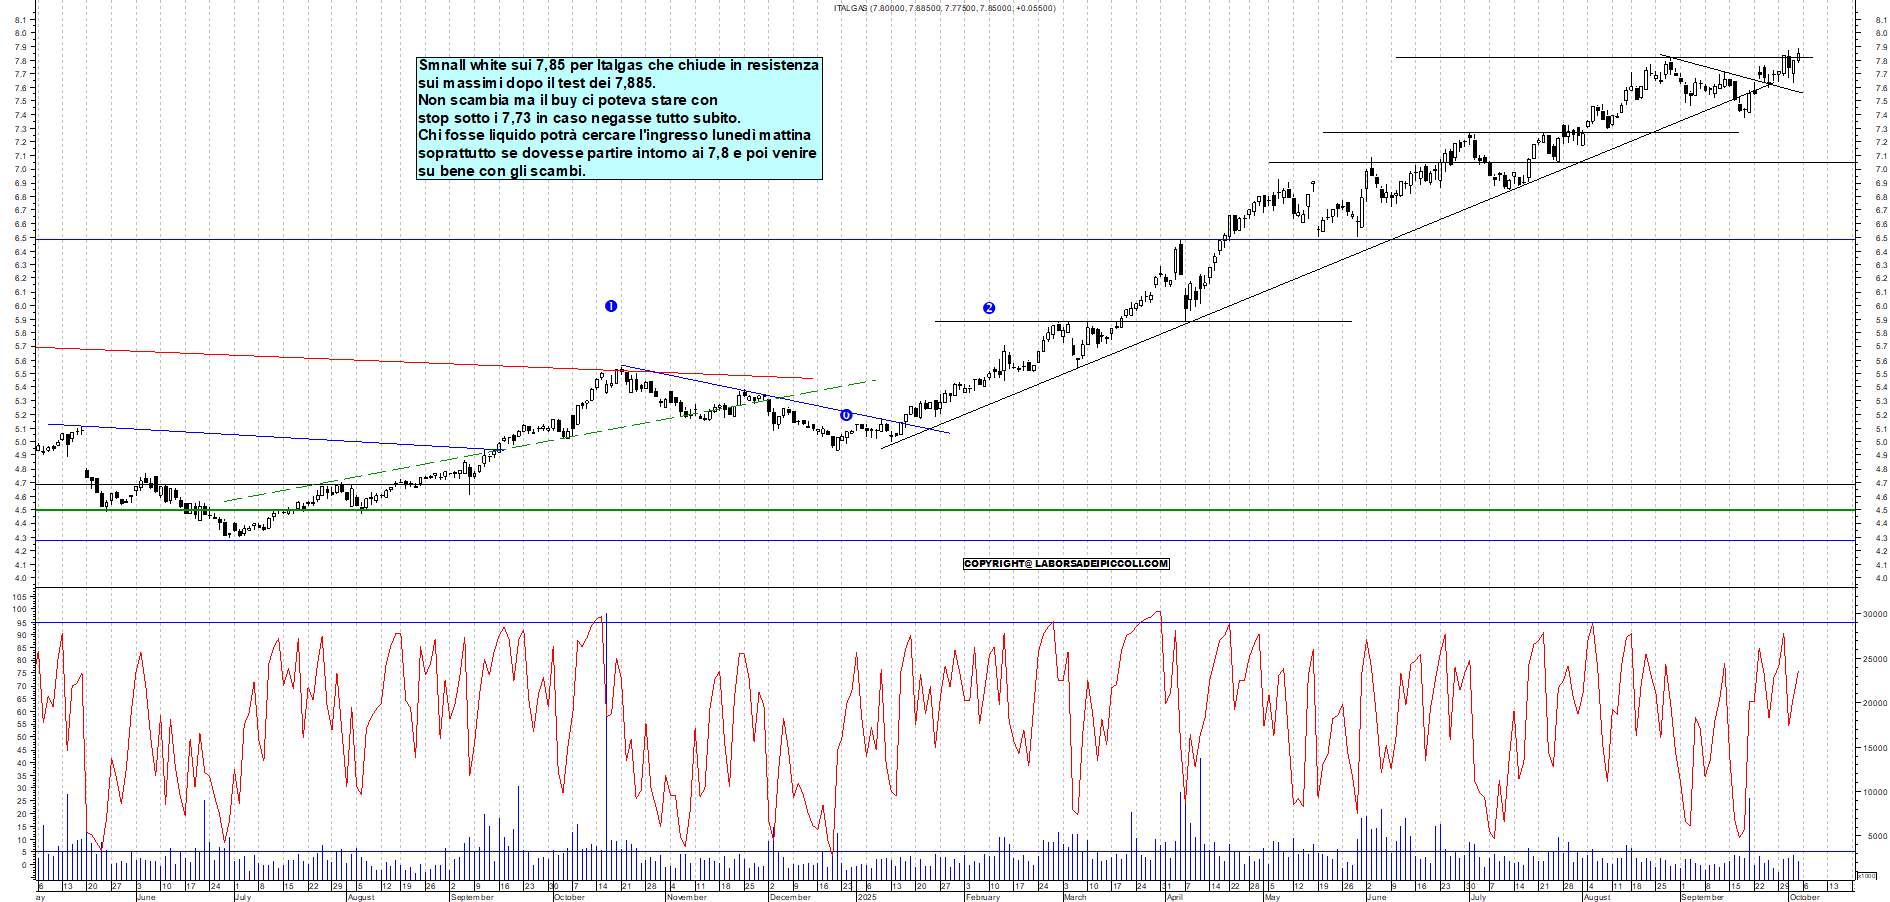
Task: Click the blue circle marker numbered 1
Action: pos(611,306)
